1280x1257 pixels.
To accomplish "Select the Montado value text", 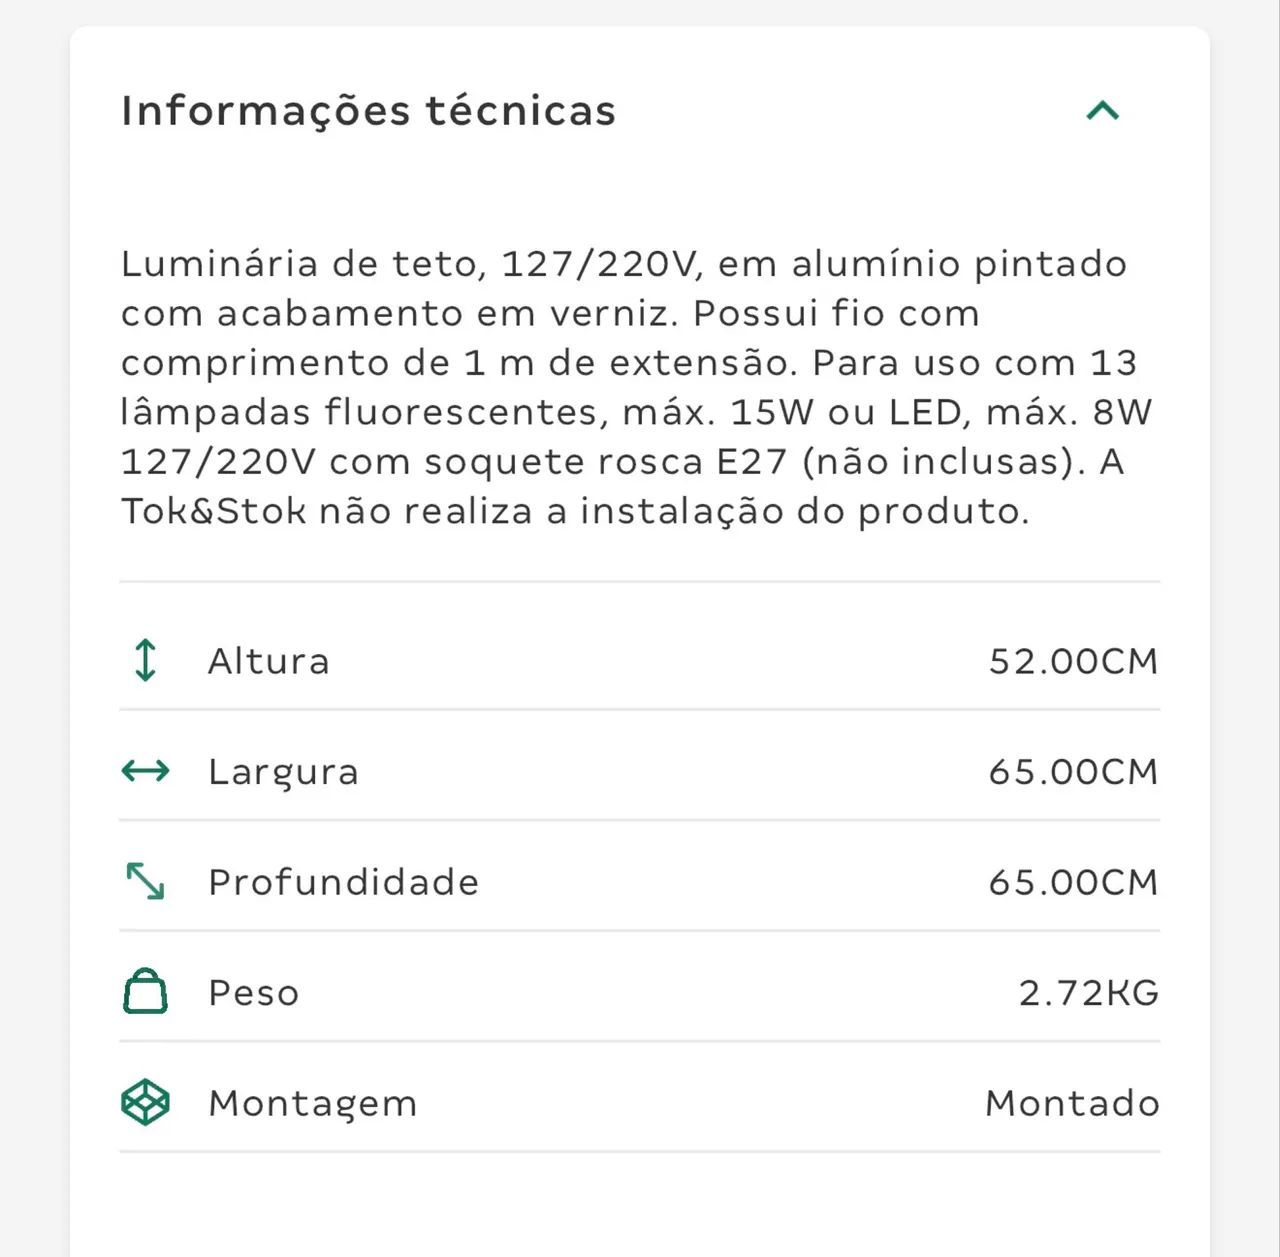I will [1072, 1103].
